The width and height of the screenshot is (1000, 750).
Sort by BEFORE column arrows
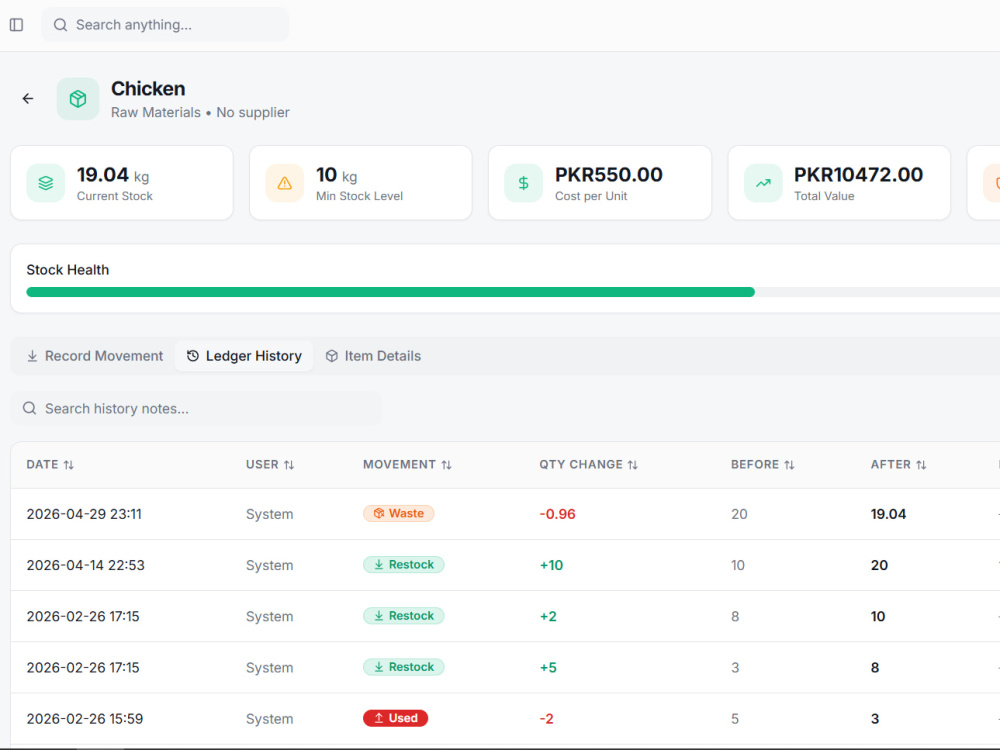790,465
